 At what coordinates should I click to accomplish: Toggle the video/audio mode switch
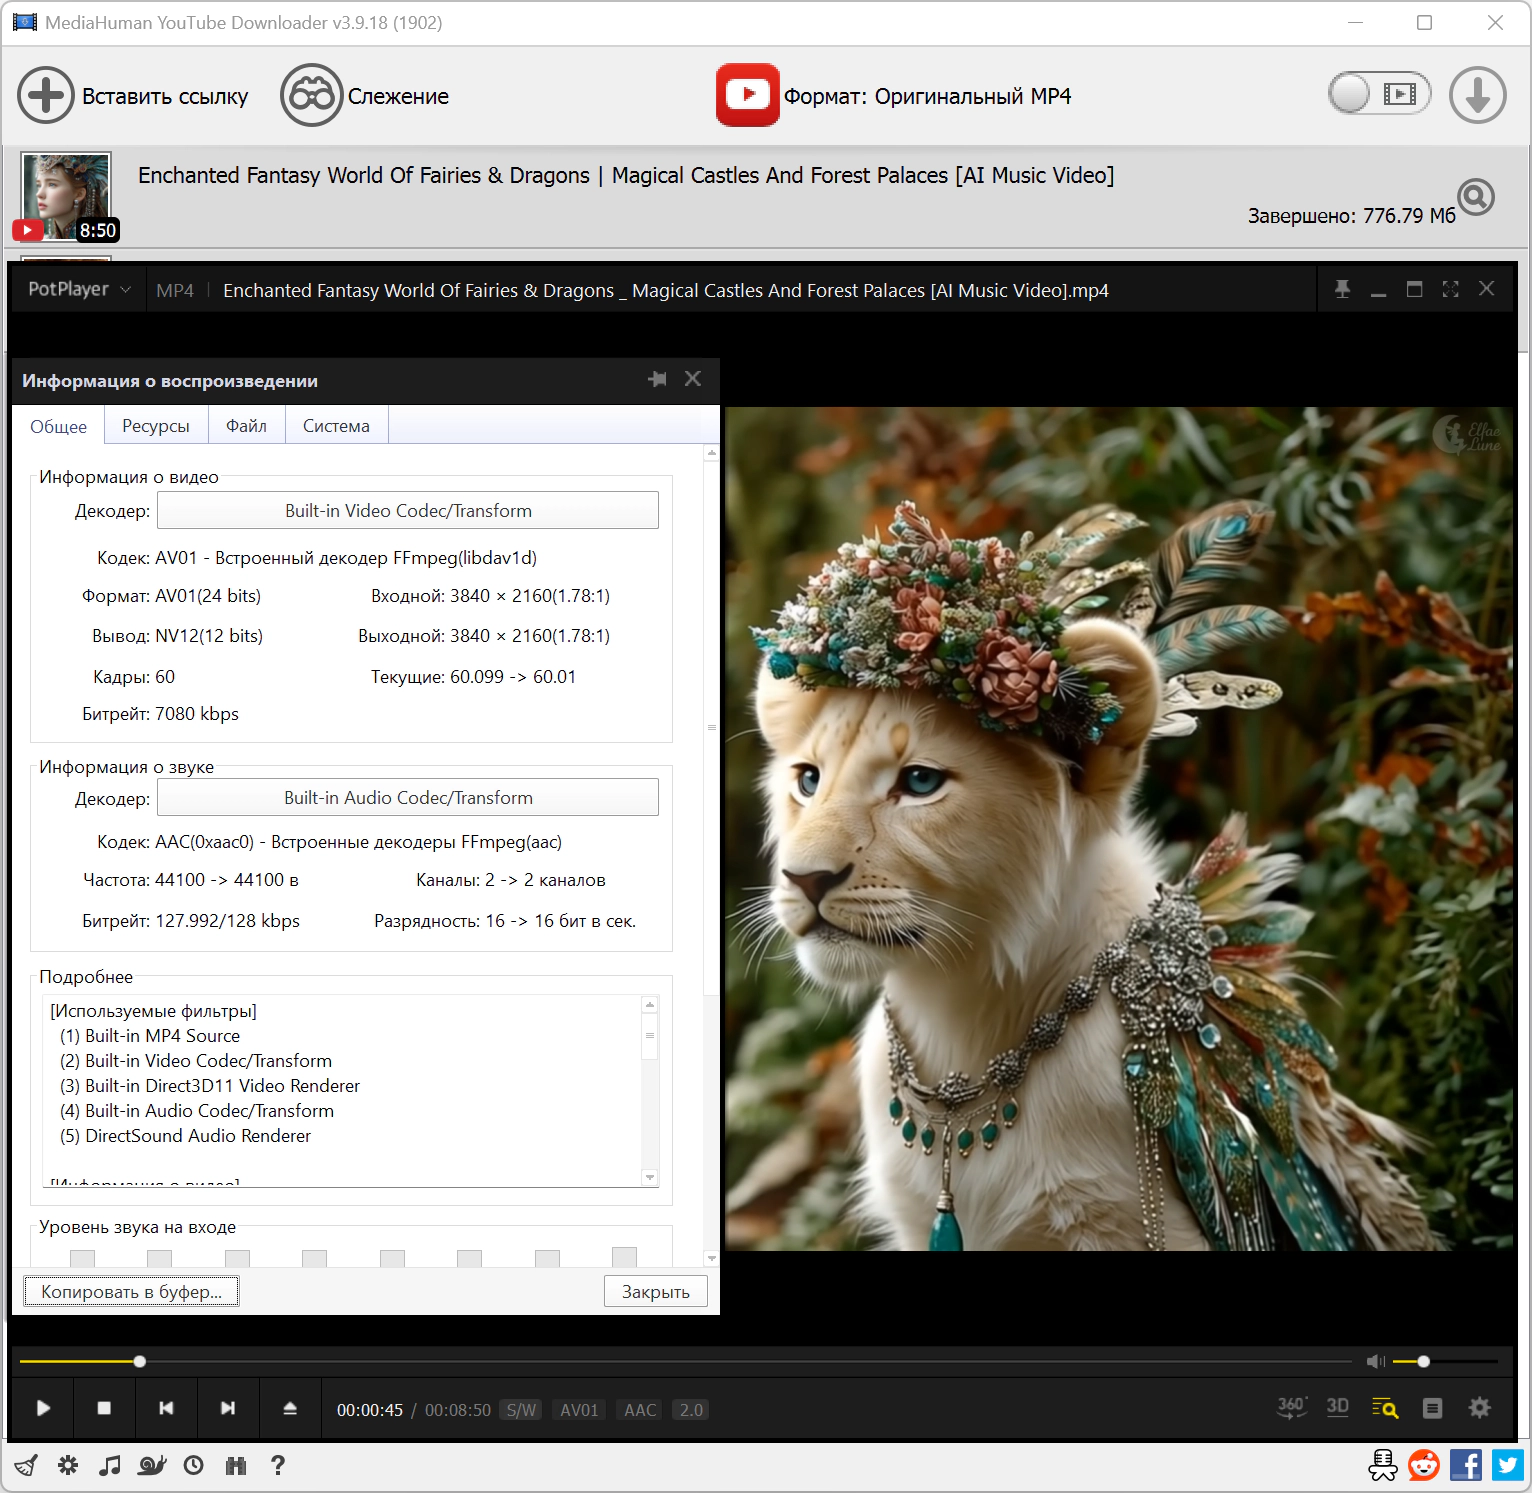(1379, 94)
